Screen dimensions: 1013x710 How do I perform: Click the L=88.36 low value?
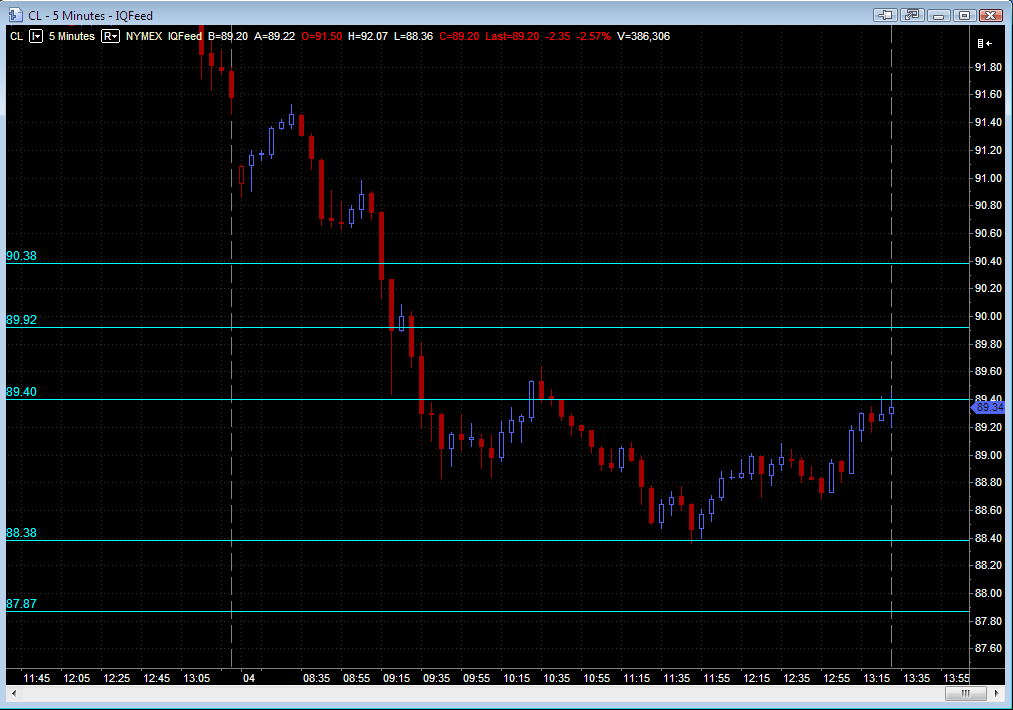pos(413,36)
